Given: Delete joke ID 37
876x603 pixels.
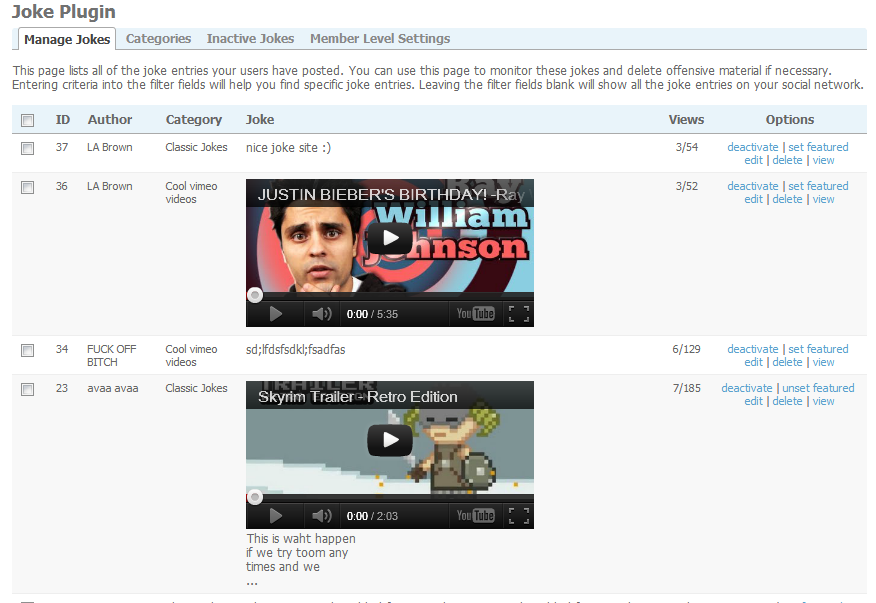Looking at the screenshot, I should (x=787, y=160).
